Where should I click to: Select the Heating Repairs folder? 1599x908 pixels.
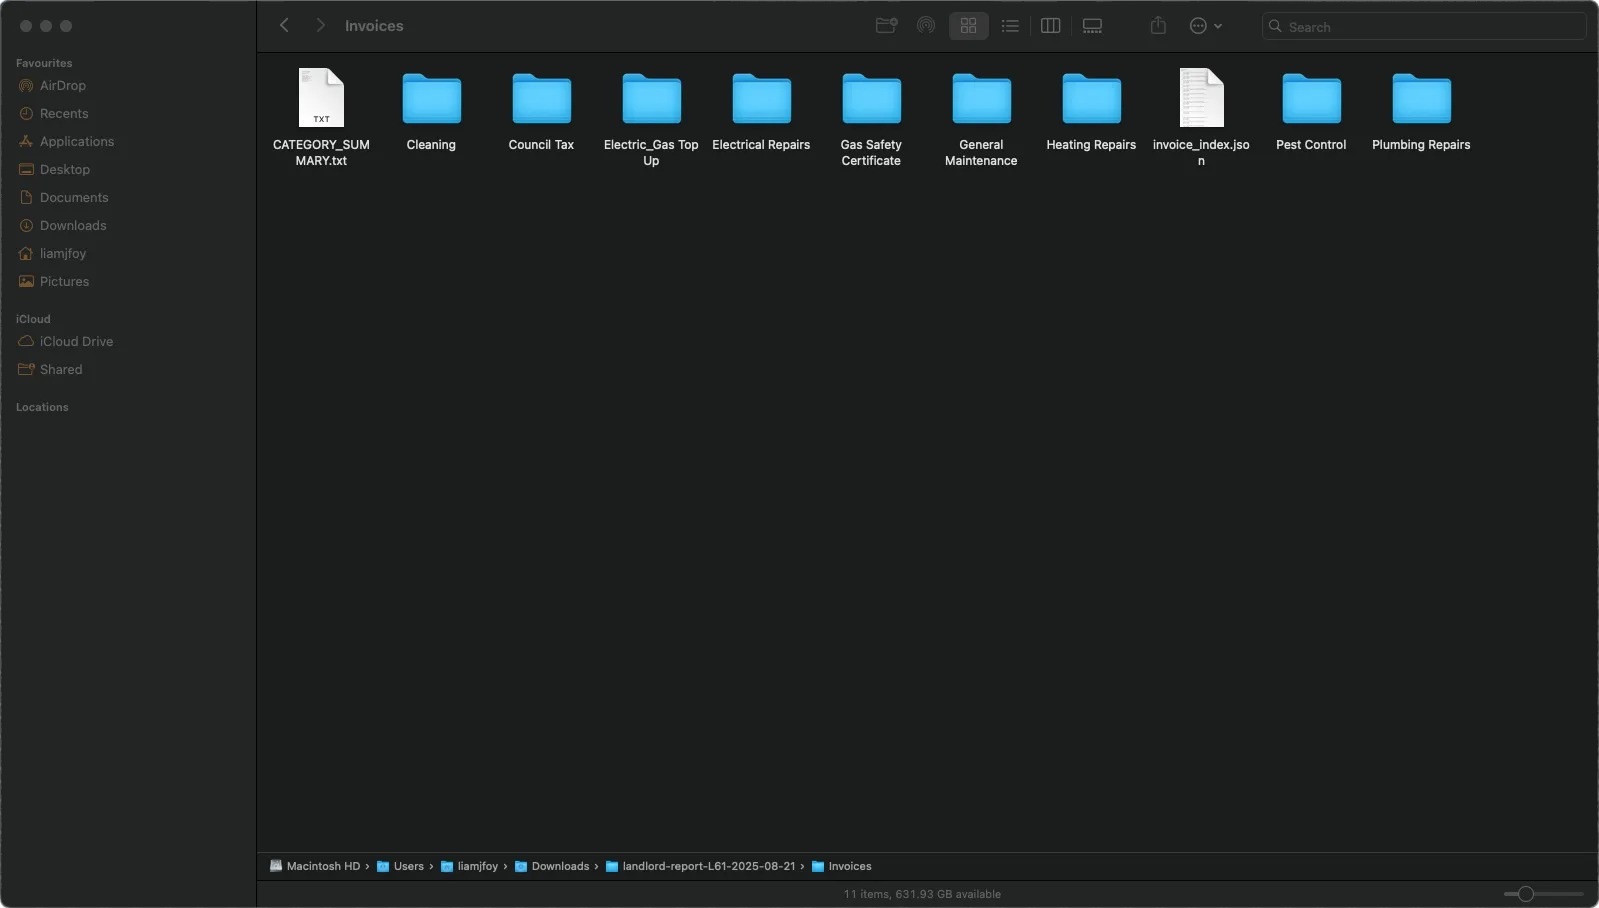(x=1091, y=99)
